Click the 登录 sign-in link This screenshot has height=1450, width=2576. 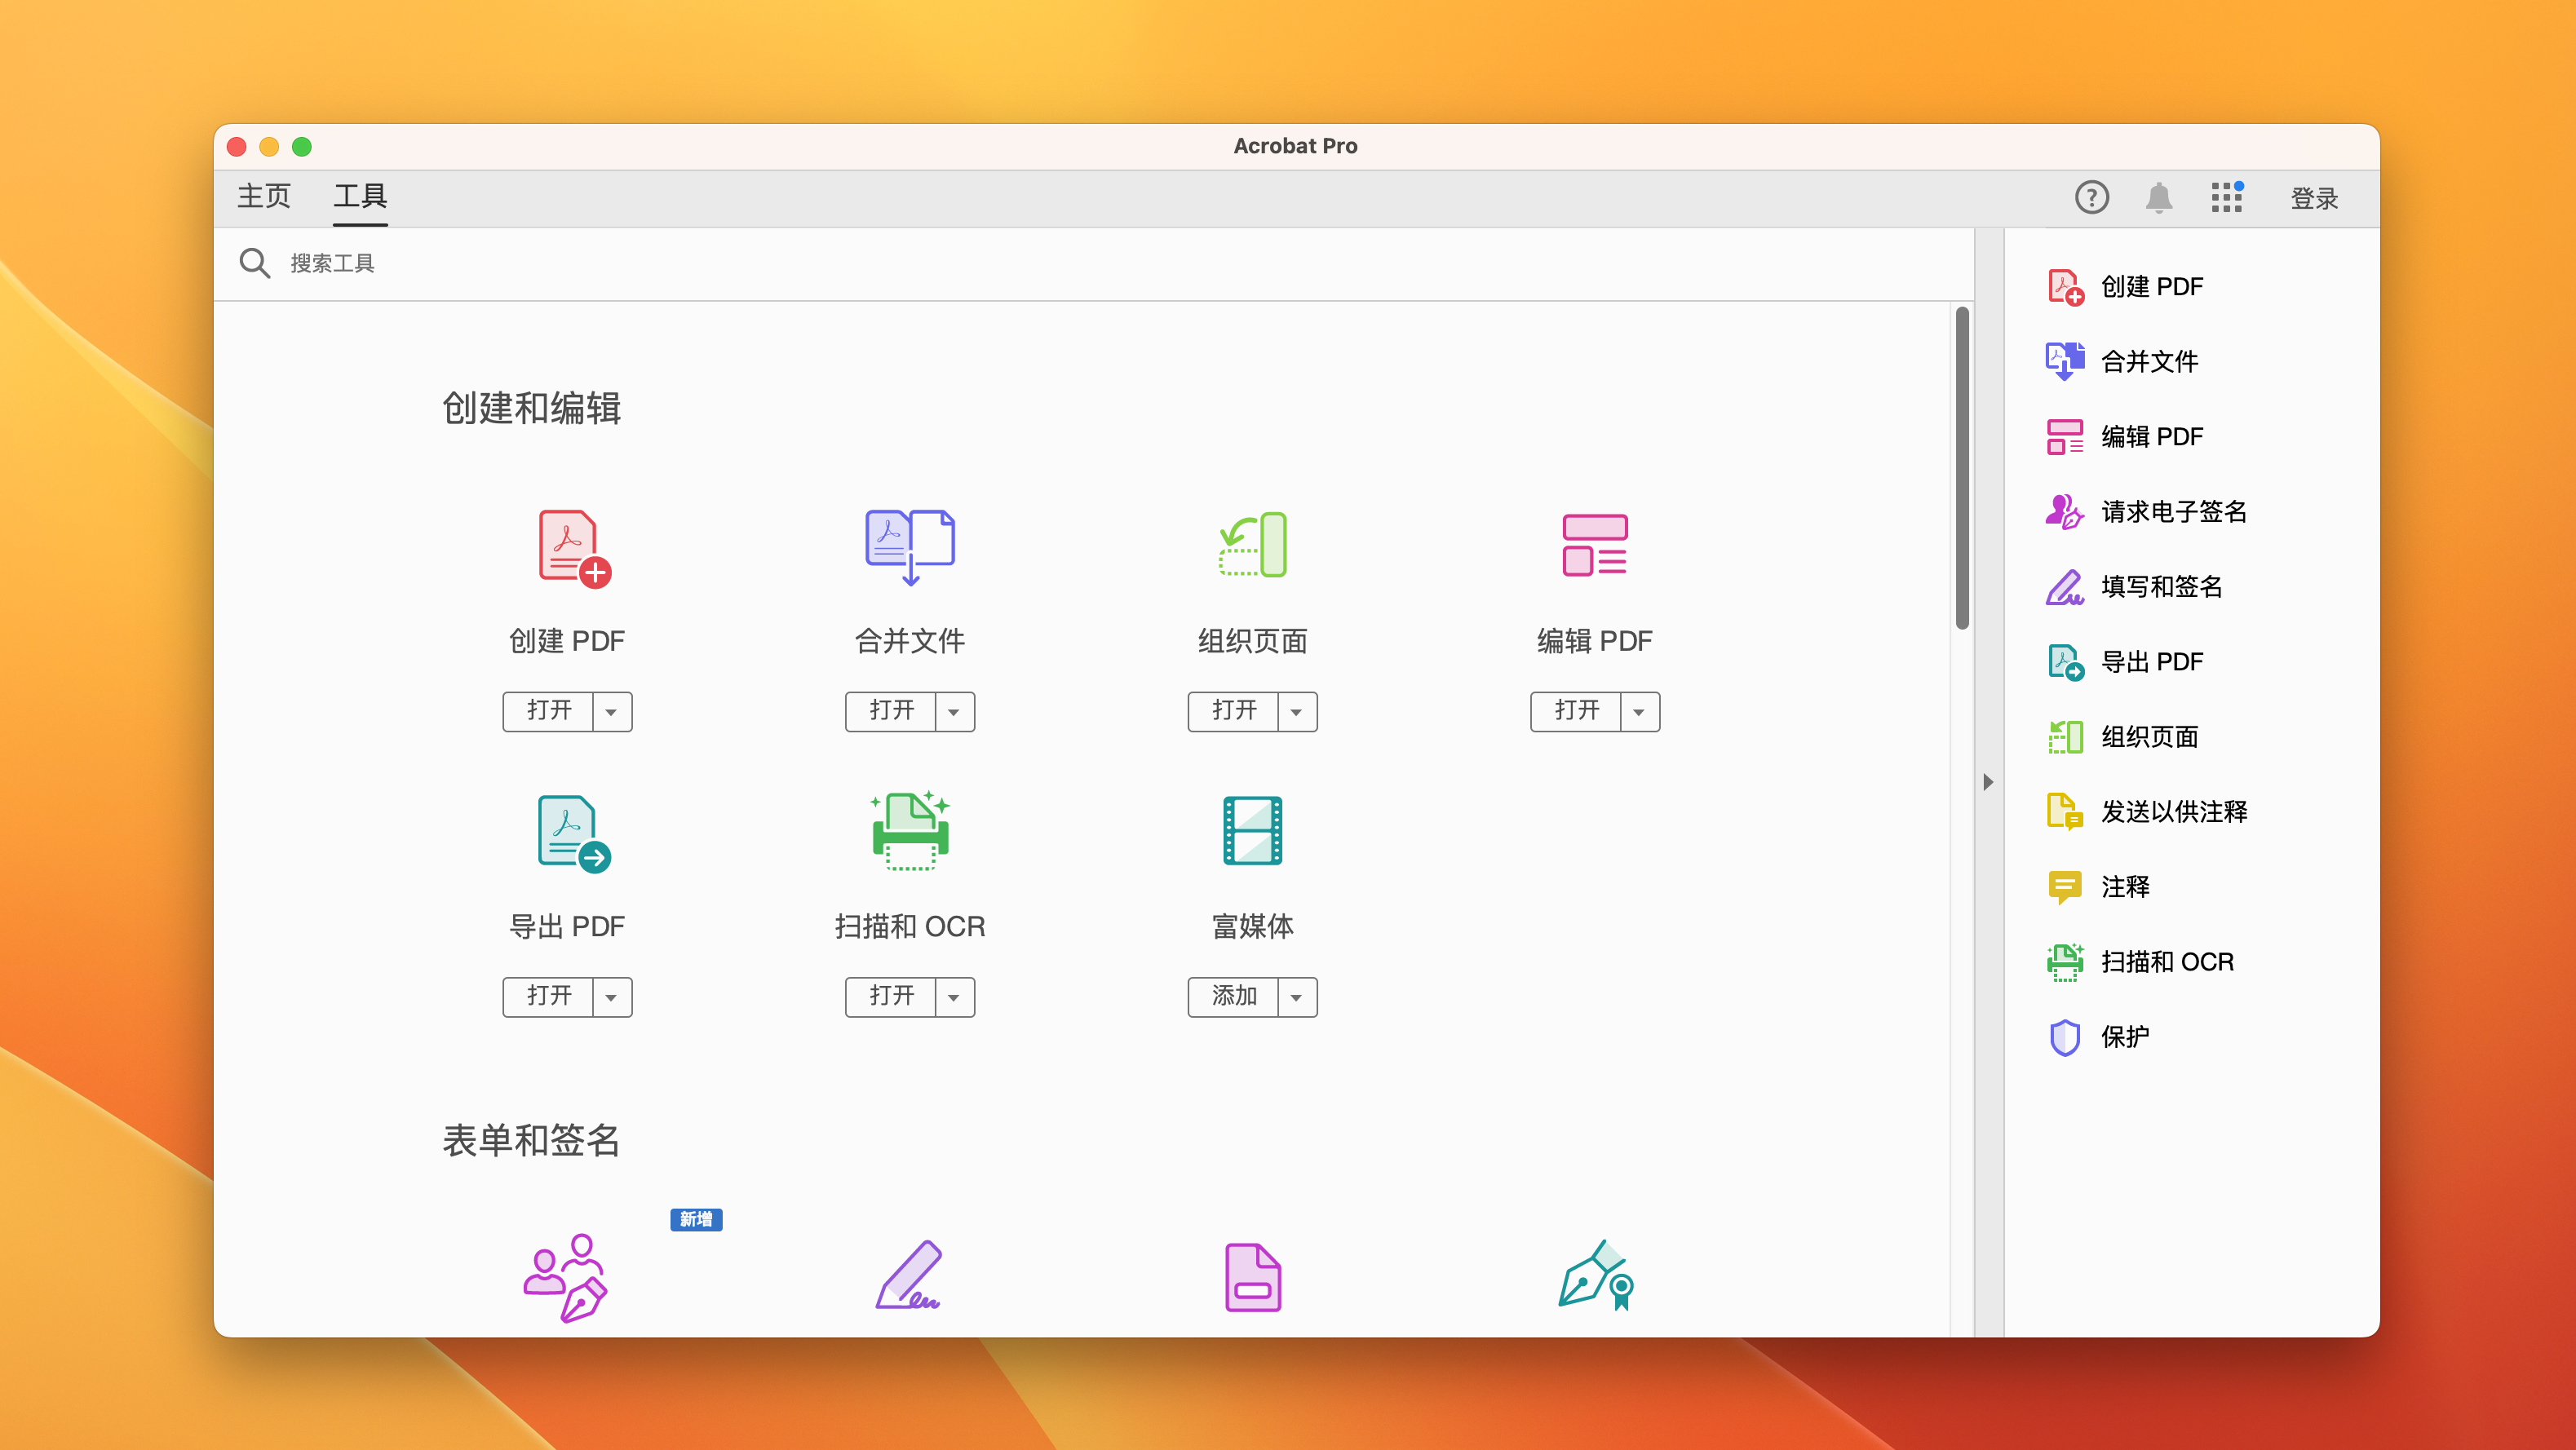tap(2314, 197)
